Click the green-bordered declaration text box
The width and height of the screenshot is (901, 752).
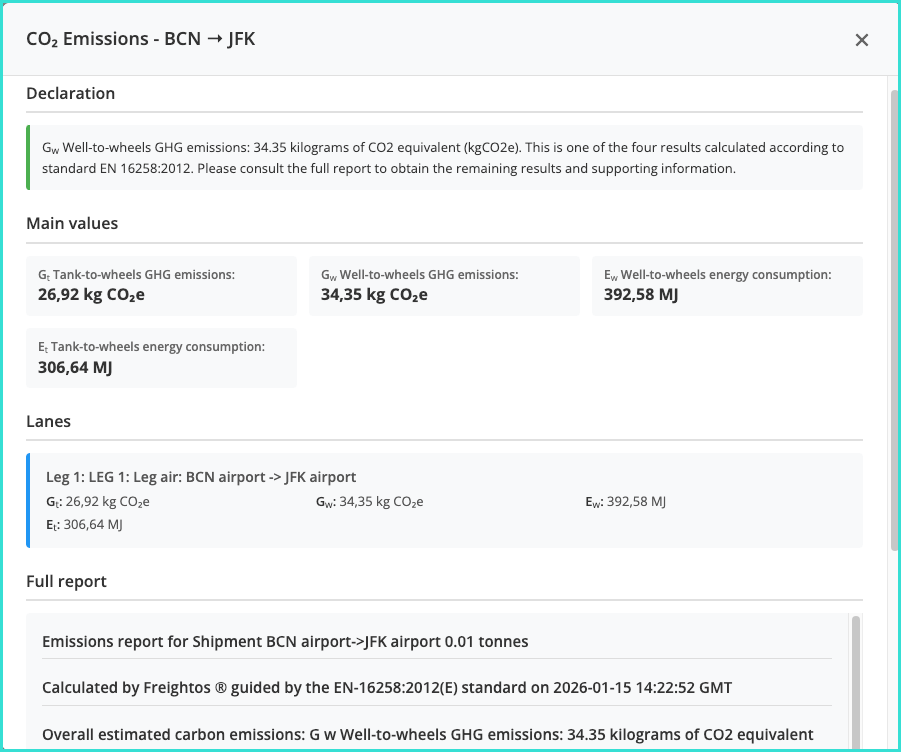pos(443,158)
